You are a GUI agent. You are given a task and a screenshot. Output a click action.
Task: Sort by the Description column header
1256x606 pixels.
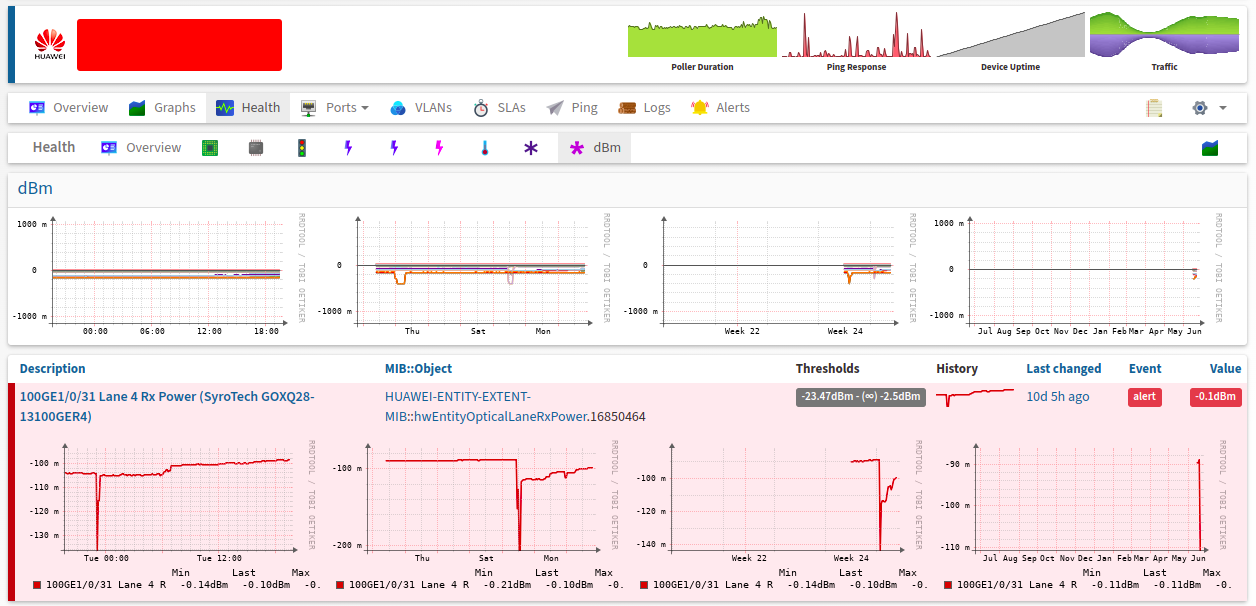click(x=52, y=369)
